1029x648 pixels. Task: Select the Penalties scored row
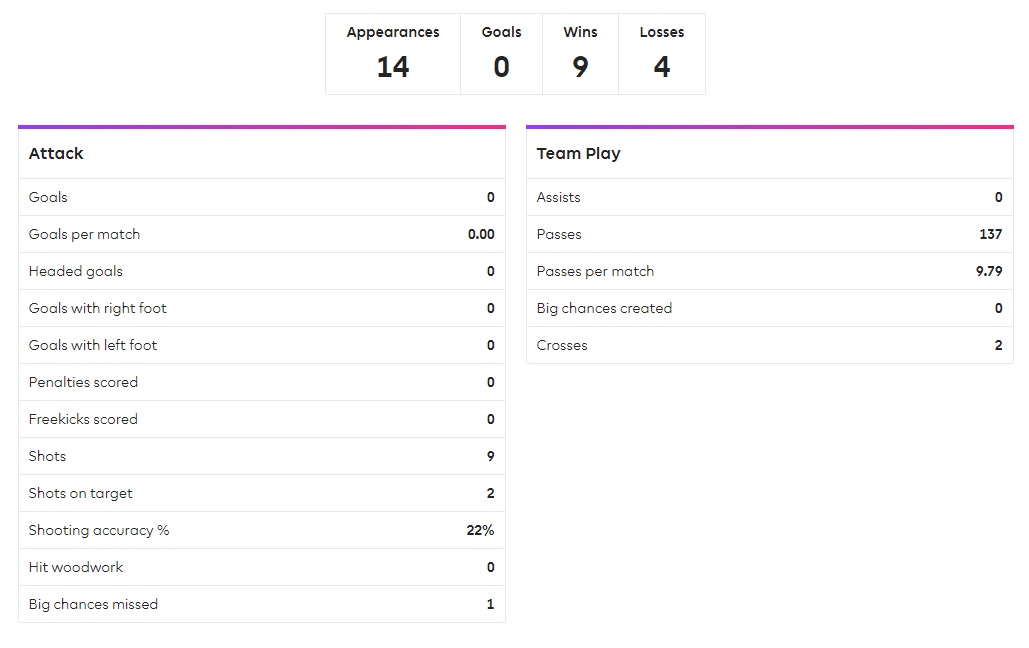click(x=262, y=382)
